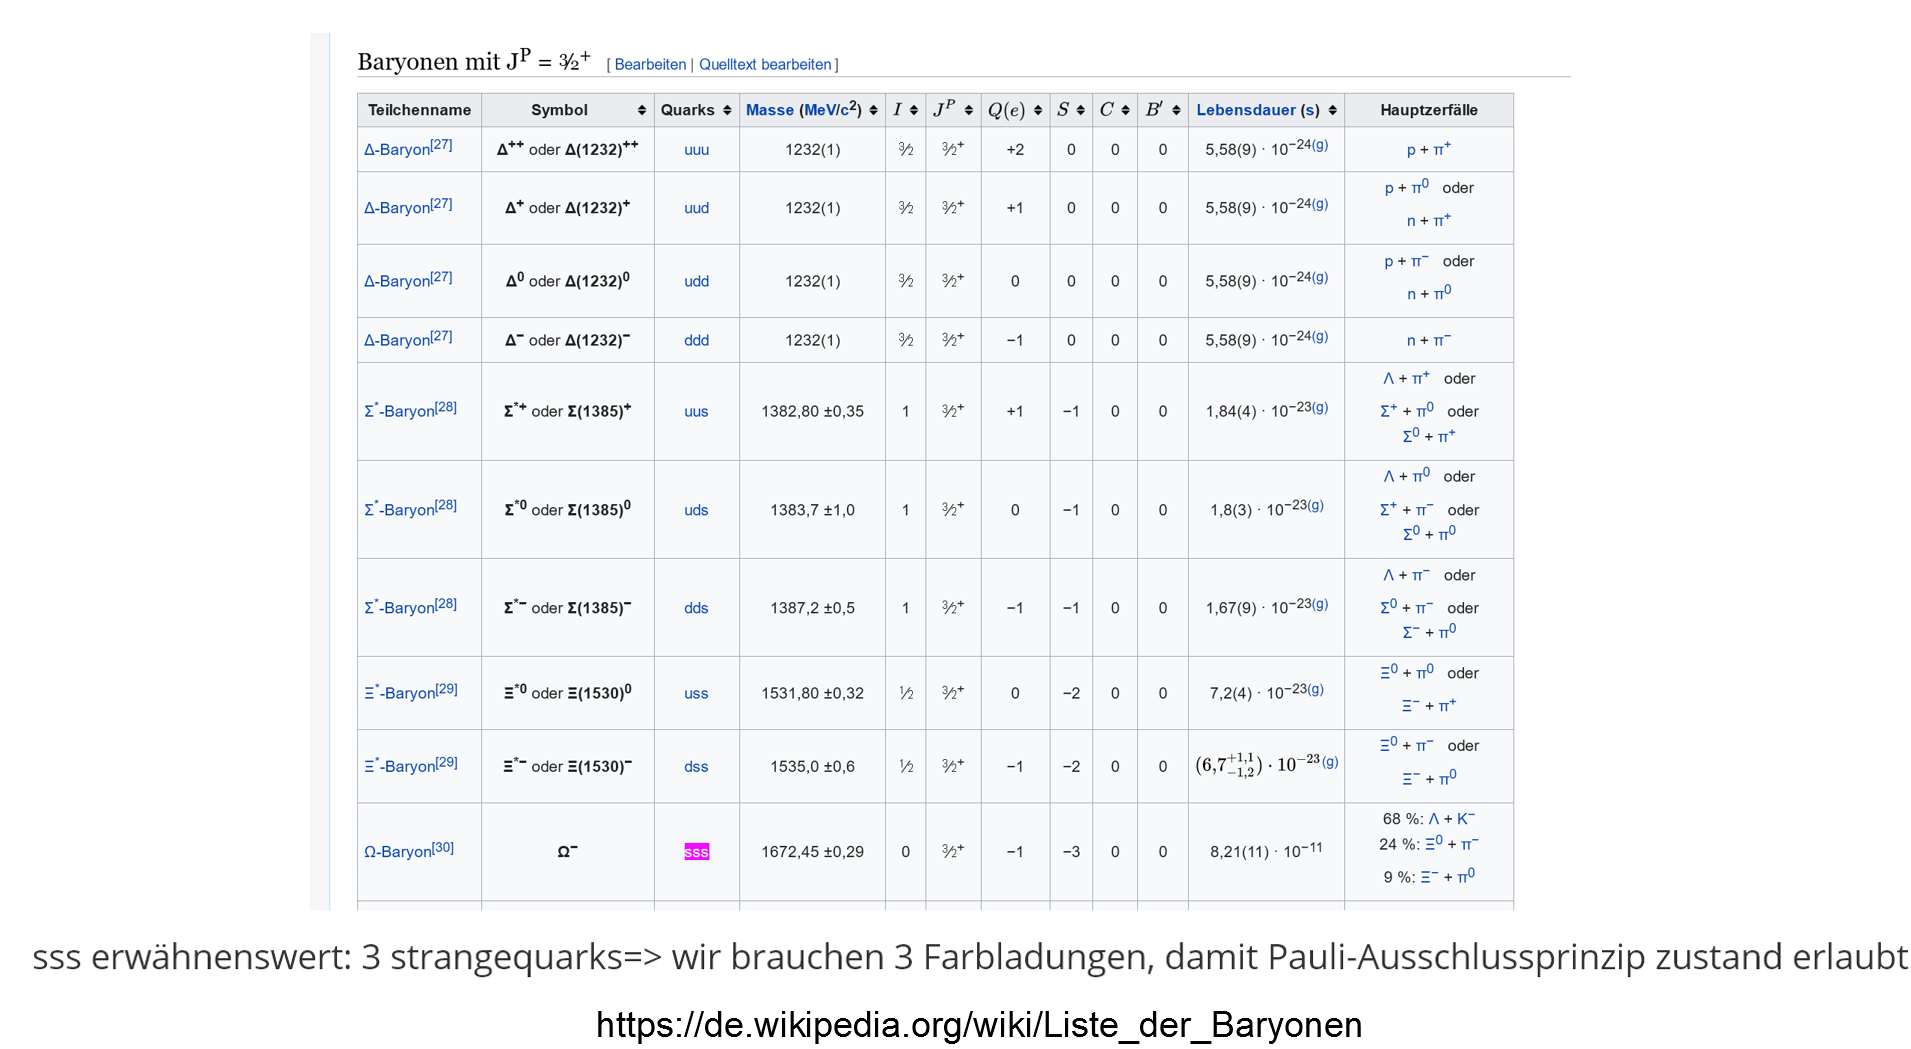The width and height of the screenshot is (1911, 1049).
Task: Sort by Lebensdauer column arrows
Action: click(x=1333, y=110)
